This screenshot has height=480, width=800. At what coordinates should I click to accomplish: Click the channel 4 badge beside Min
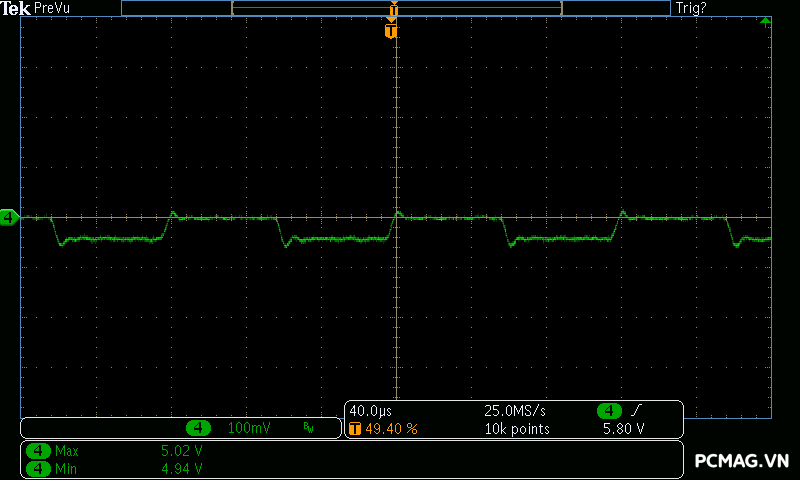point(38,467)
